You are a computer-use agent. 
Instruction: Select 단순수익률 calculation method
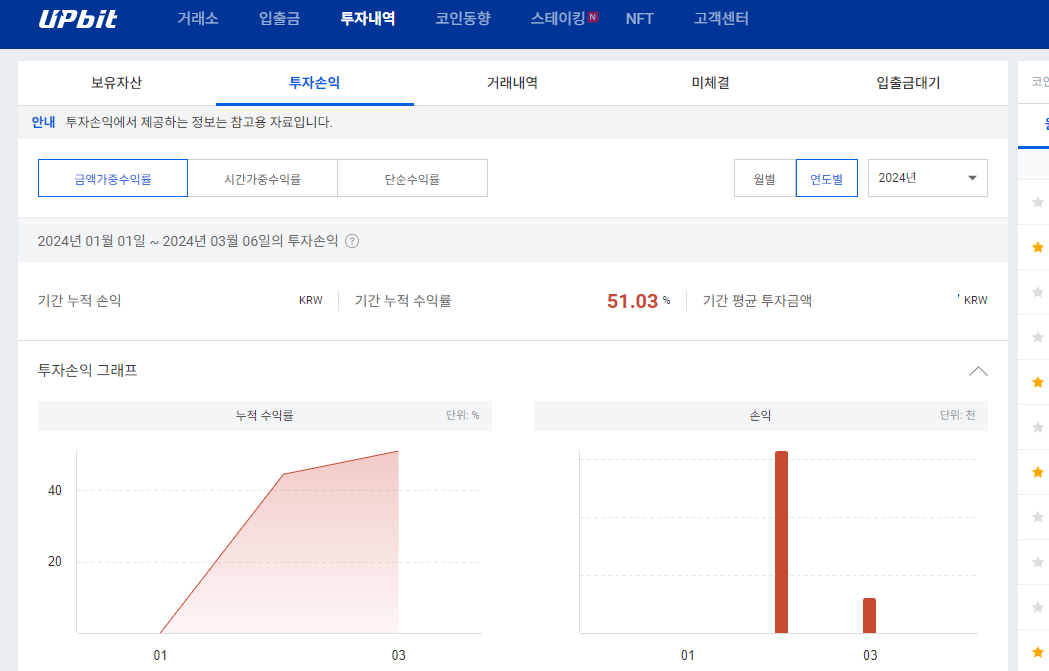tap(412, 178)
